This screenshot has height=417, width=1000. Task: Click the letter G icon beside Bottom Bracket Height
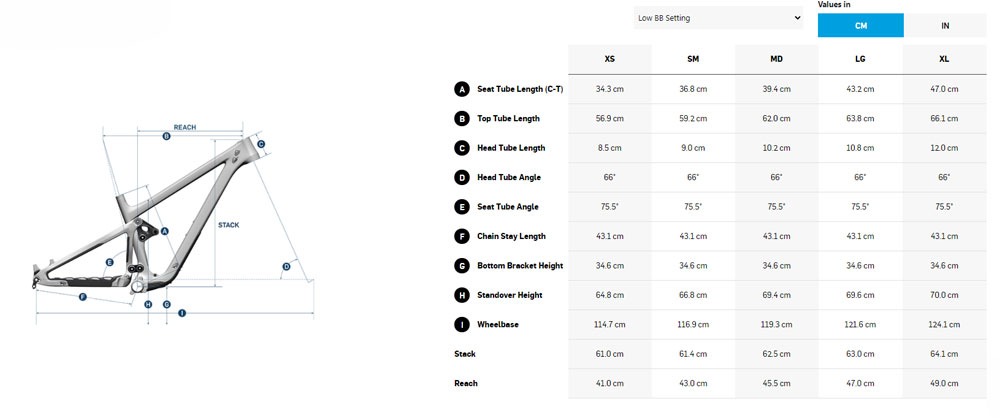pos(461,265)
